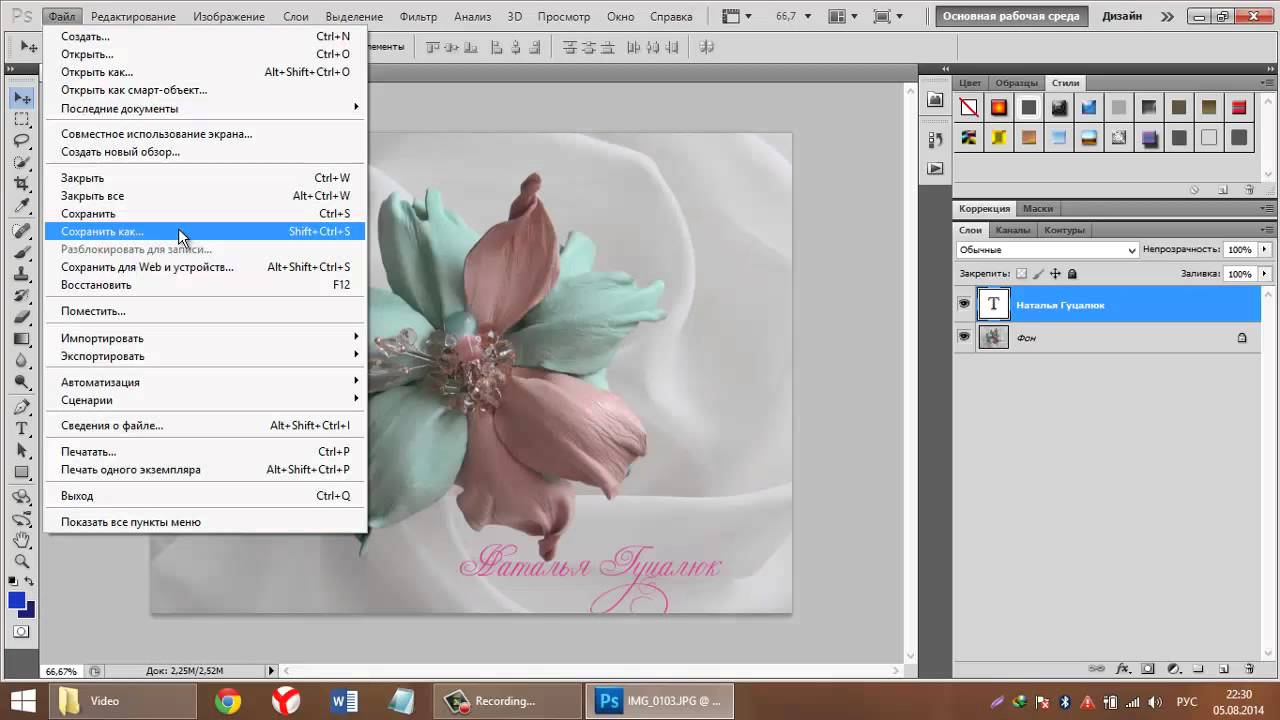Open the Actions panel play icon
1280x720 pixels.
[x=935, y=169]
